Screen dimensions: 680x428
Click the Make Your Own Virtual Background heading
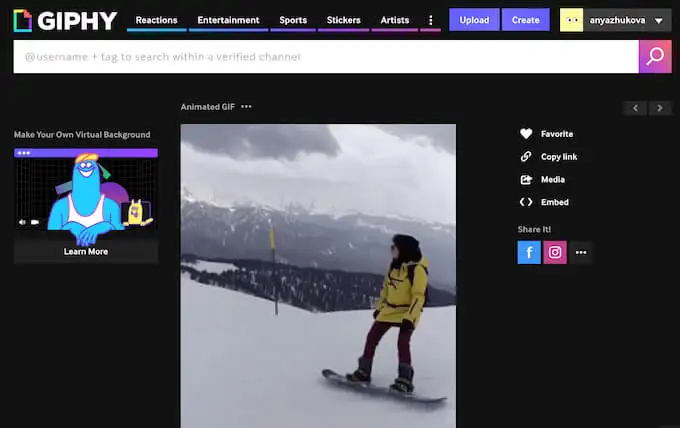[x=82, y=134]
